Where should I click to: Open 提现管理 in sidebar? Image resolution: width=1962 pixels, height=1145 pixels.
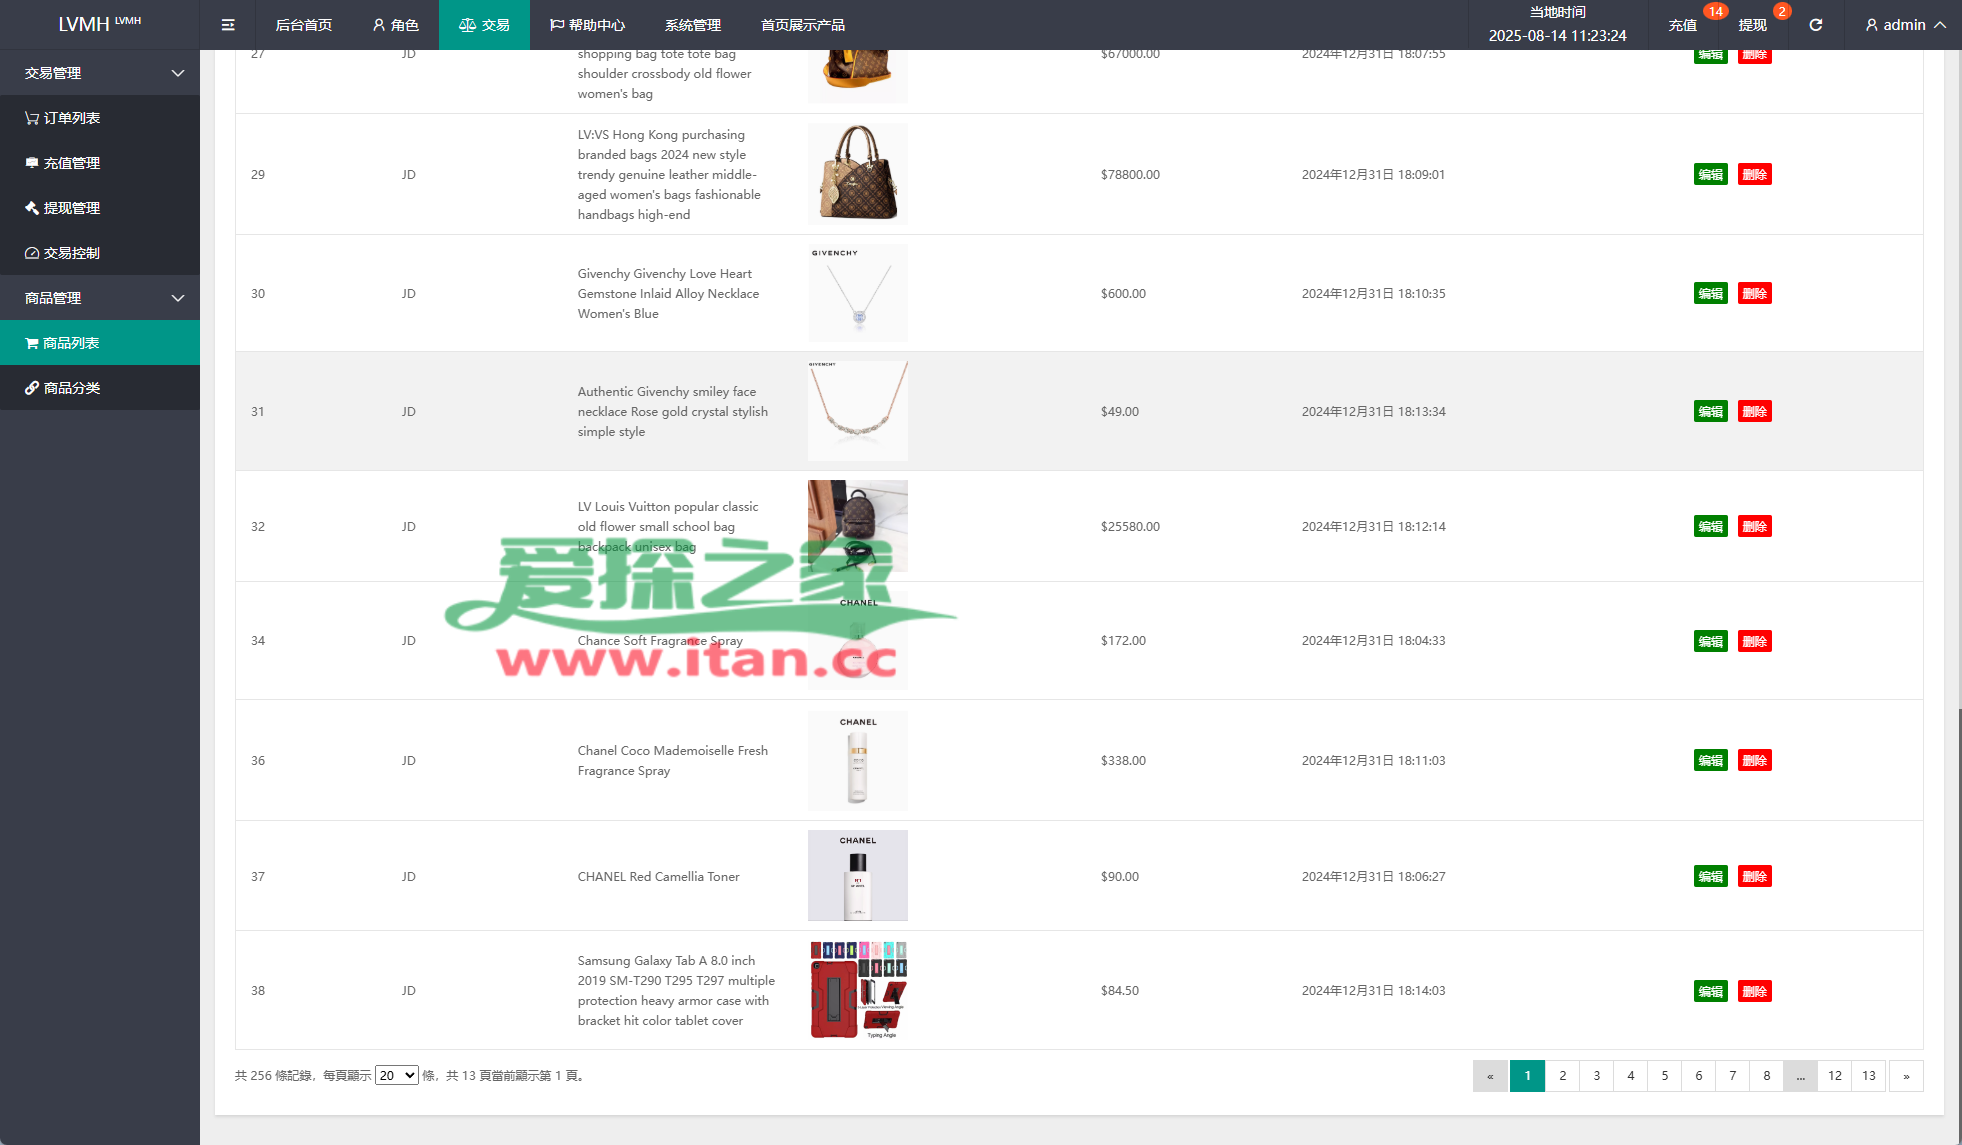(100, 208)
